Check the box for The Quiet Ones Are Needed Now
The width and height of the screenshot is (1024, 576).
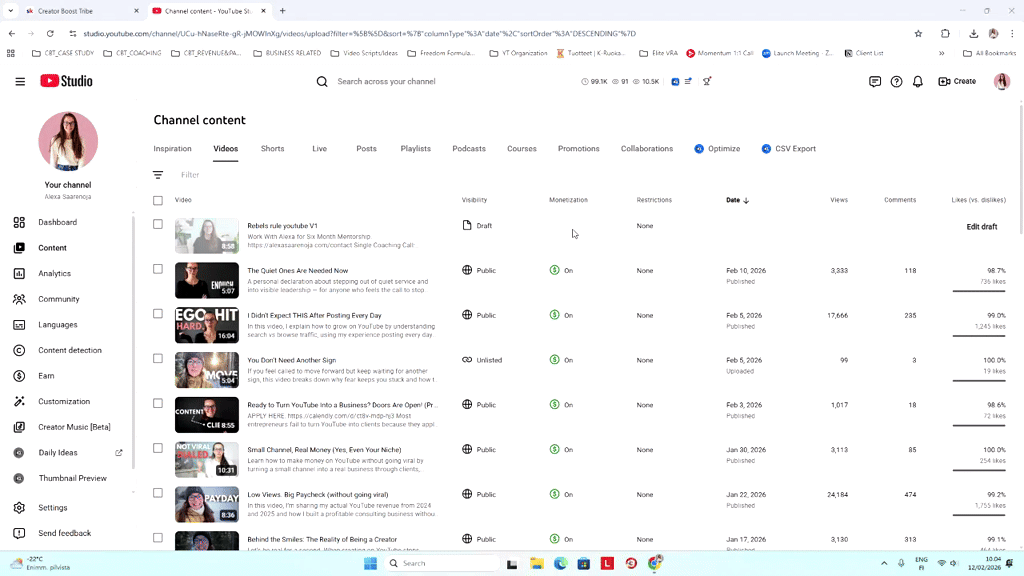158,269
